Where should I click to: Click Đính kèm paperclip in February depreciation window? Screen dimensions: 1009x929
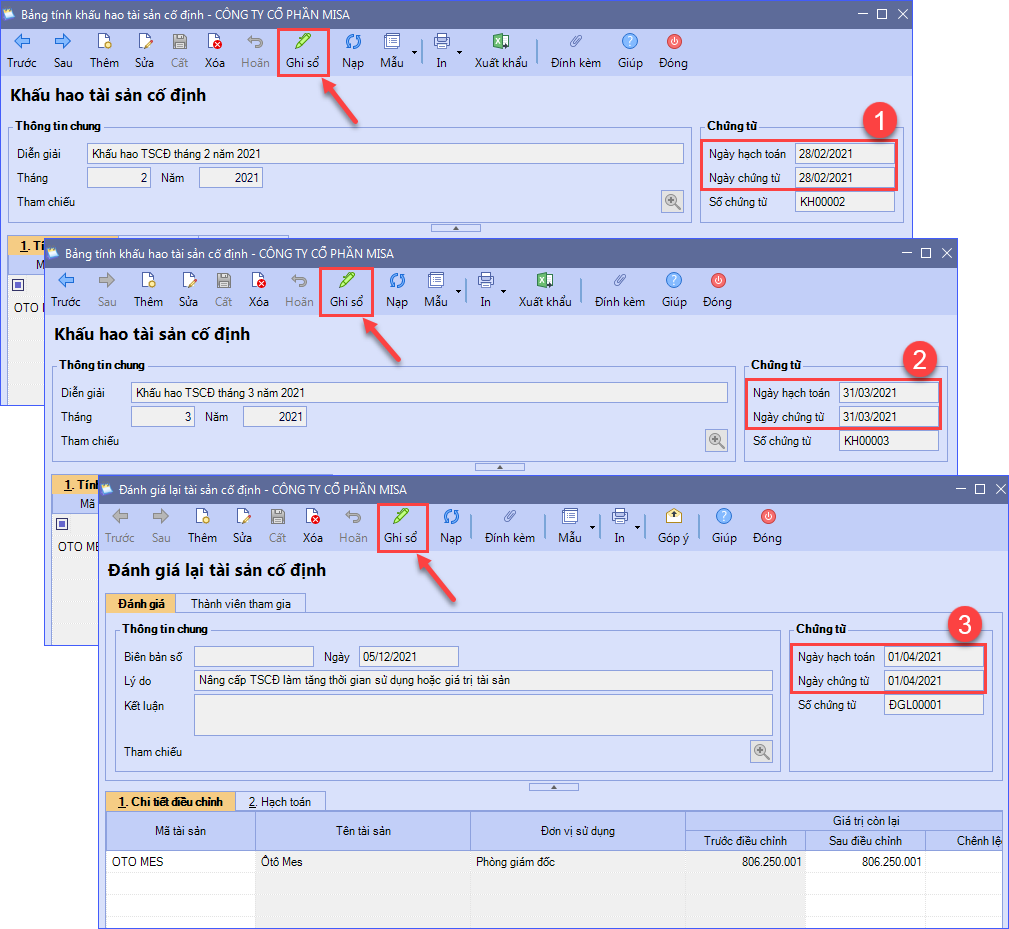[576, 51]
